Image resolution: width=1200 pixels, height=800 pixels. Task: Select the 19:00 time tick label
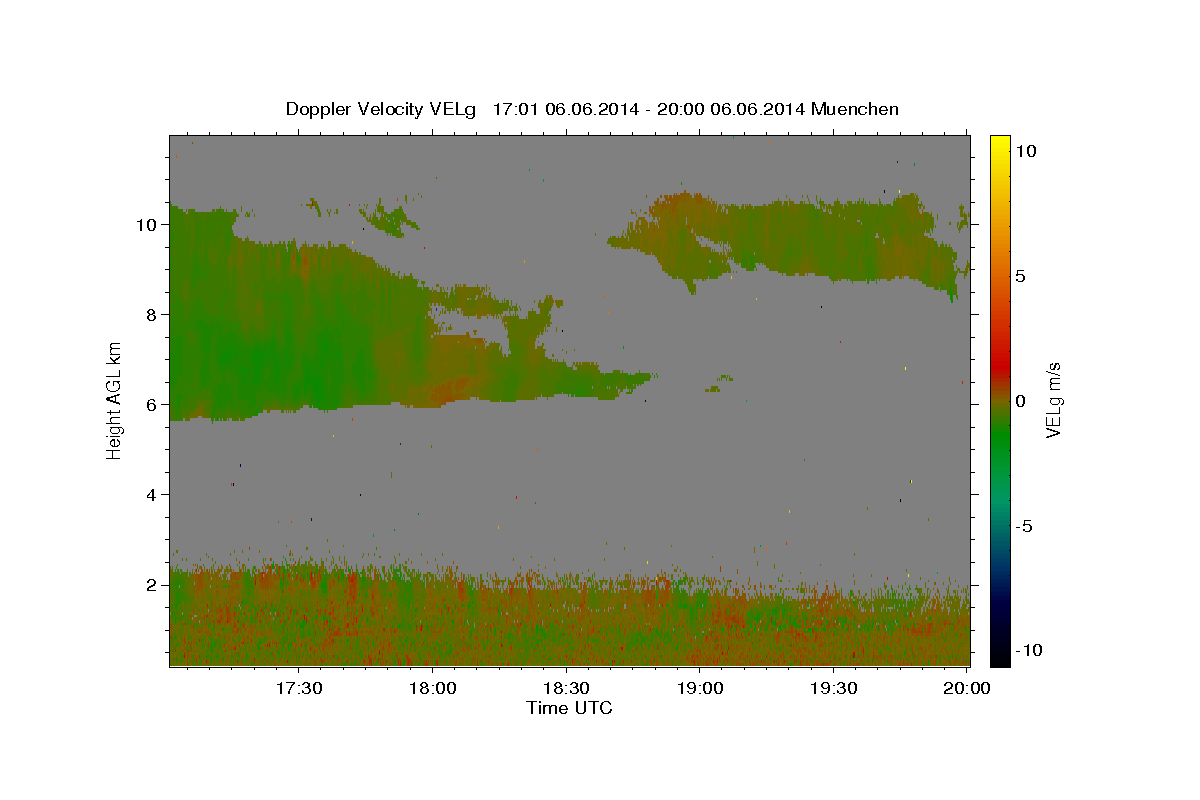pos(700,688)
